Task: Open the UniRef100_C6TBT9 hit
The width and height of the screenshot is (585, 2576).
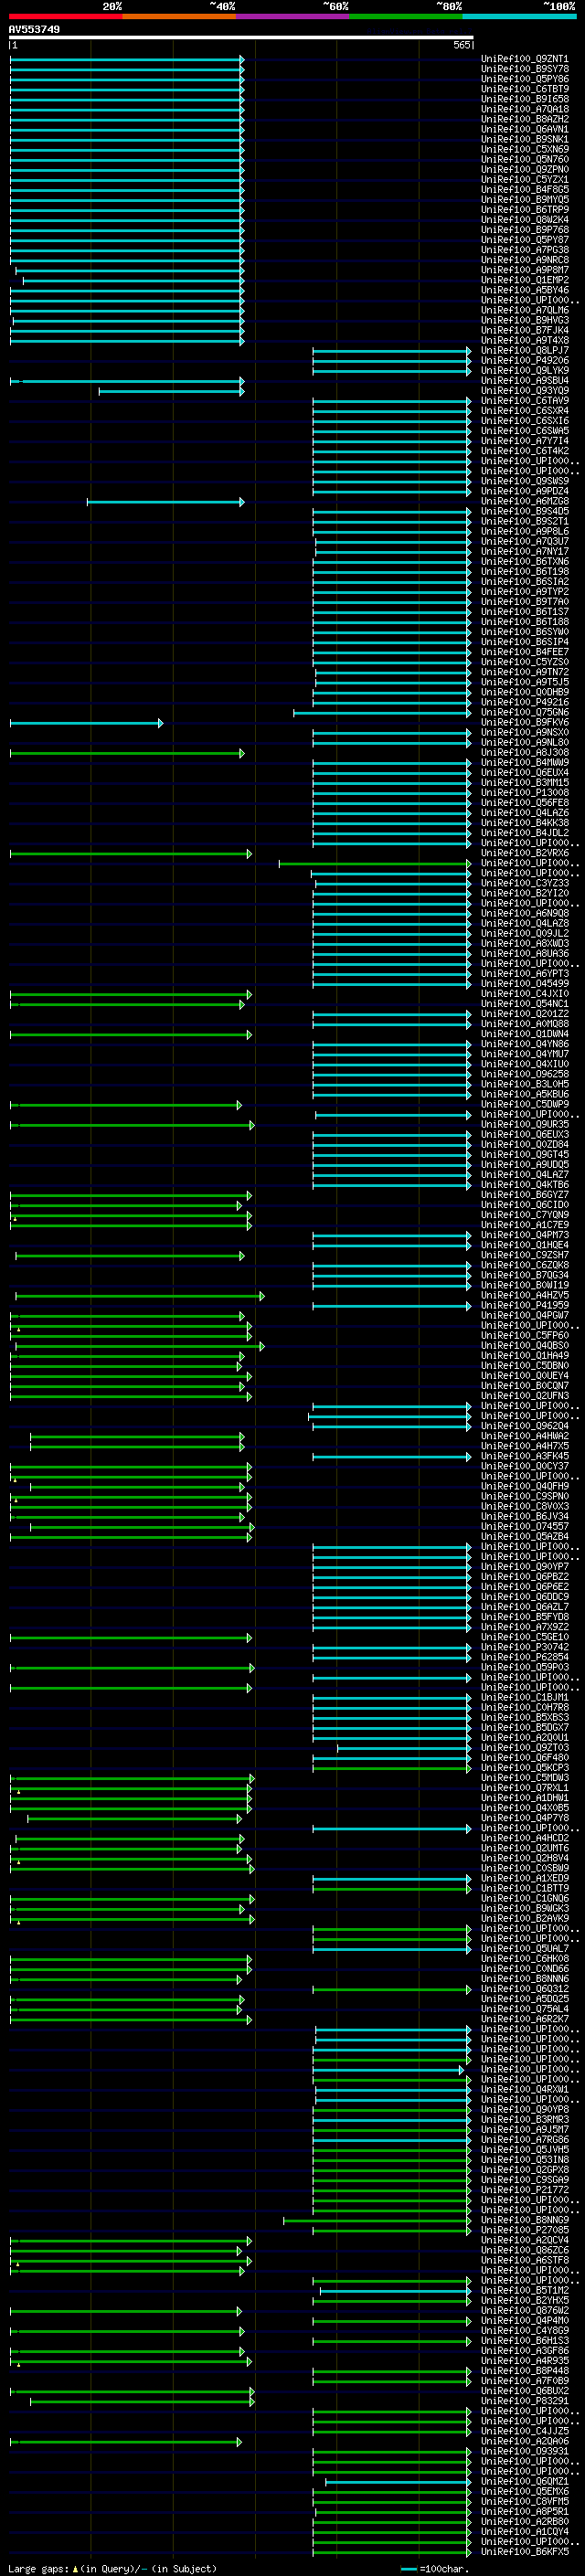Action: pyautogui.click(x=525, y=89)
